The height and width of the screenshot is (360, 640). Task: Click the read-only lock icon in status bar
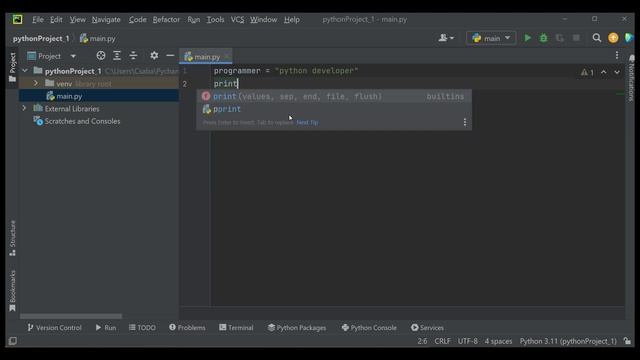(x=627, y=341)
